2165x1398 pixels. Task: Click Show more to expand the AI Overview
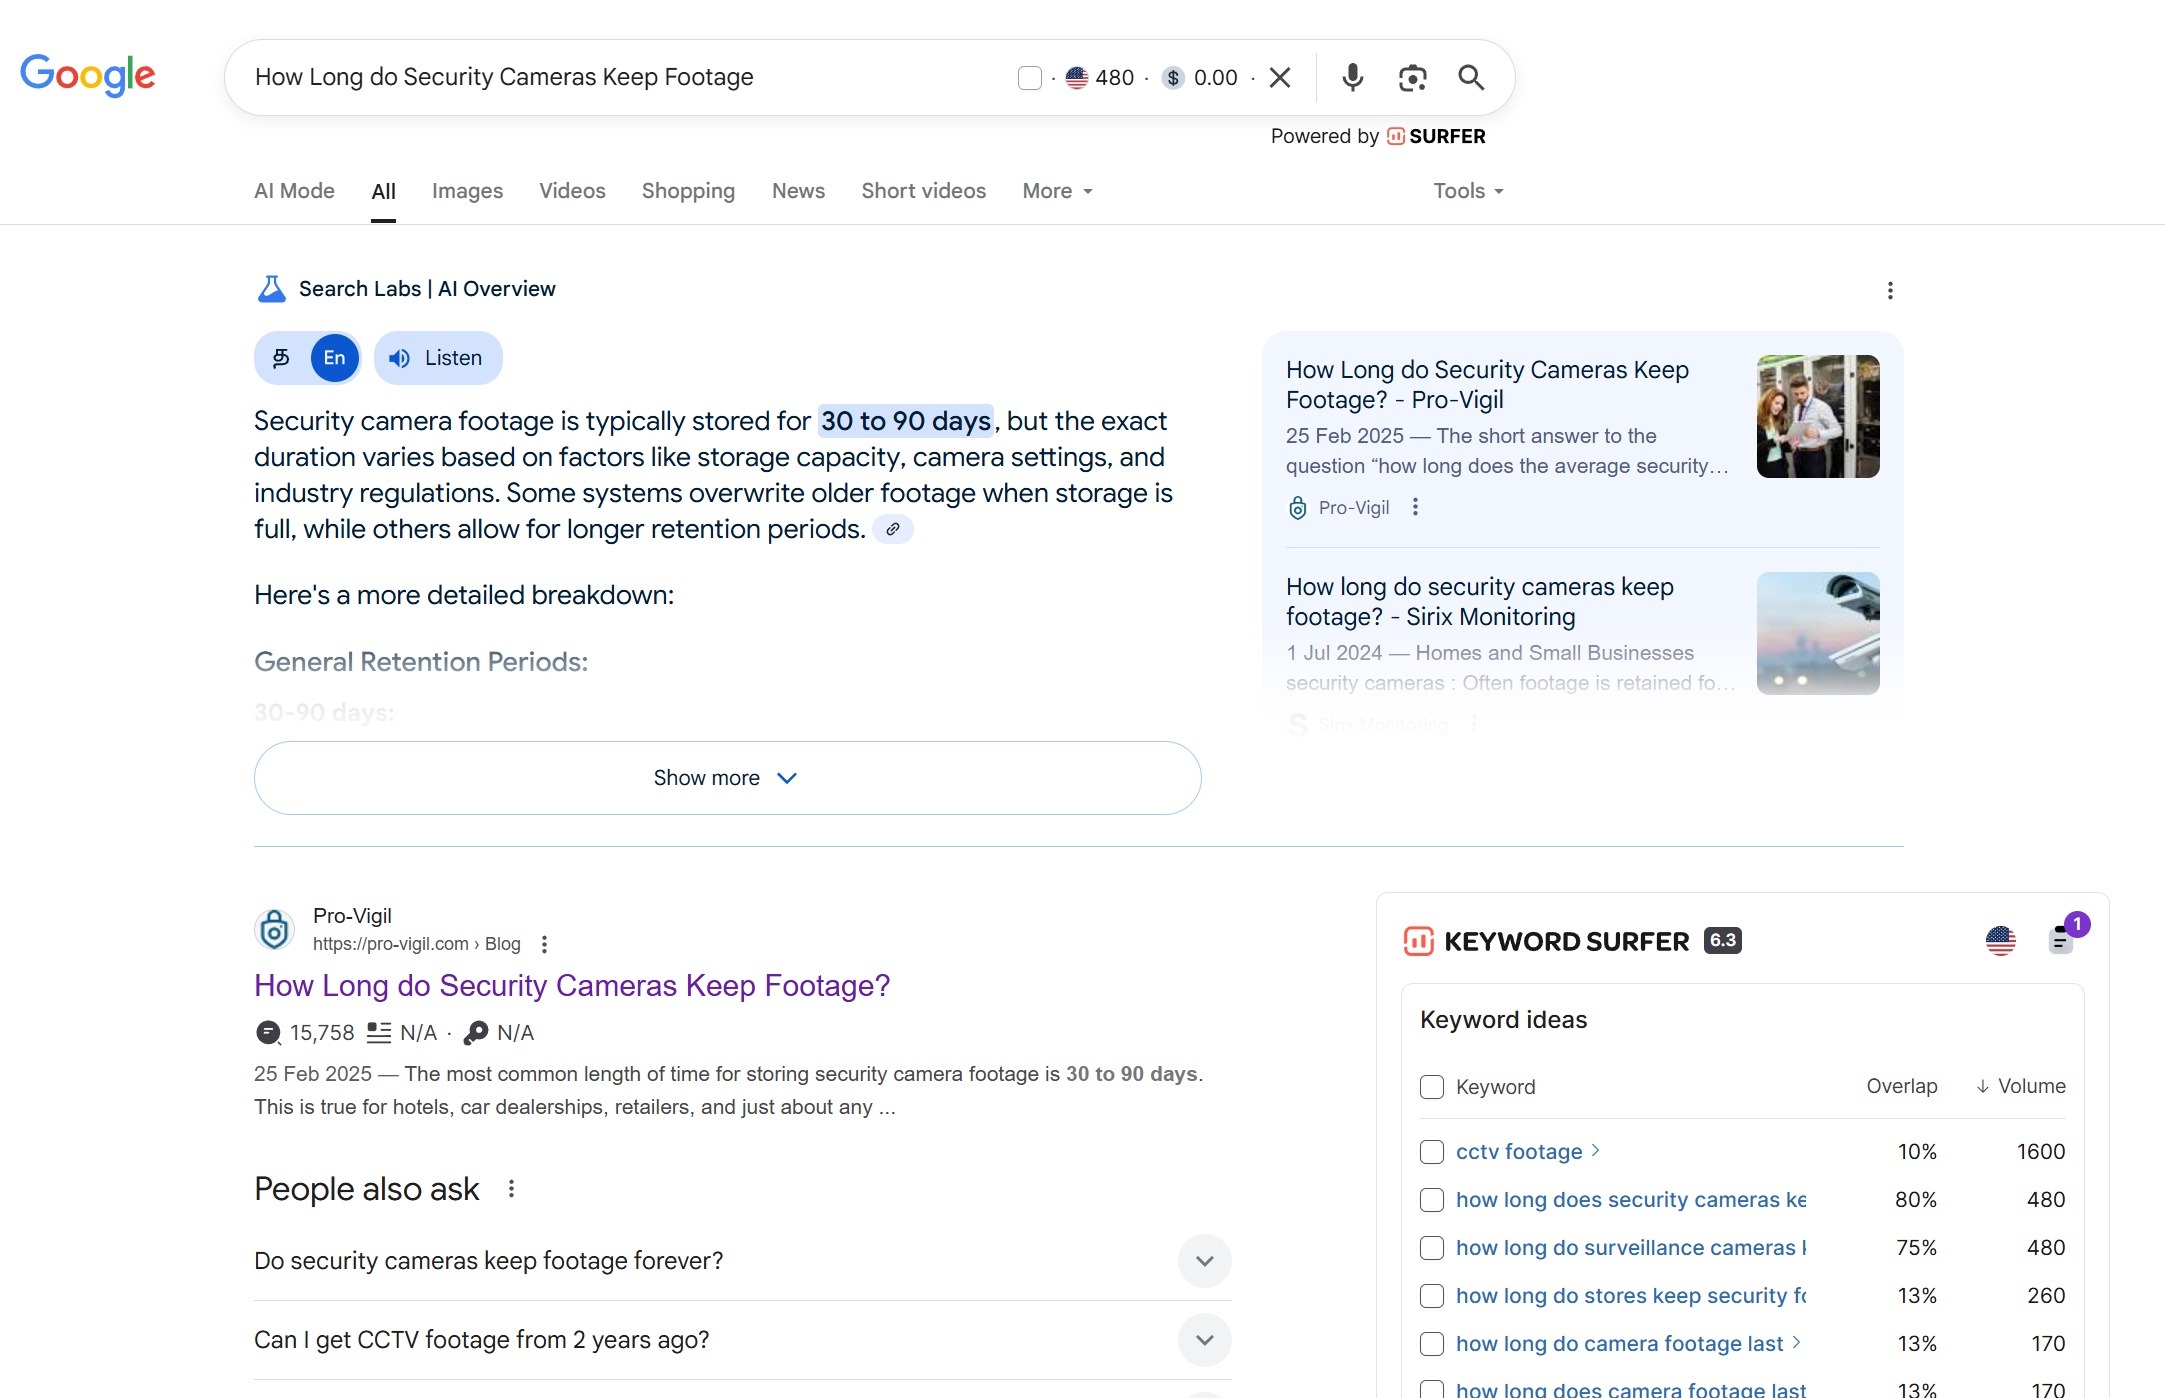pos(726,777)
